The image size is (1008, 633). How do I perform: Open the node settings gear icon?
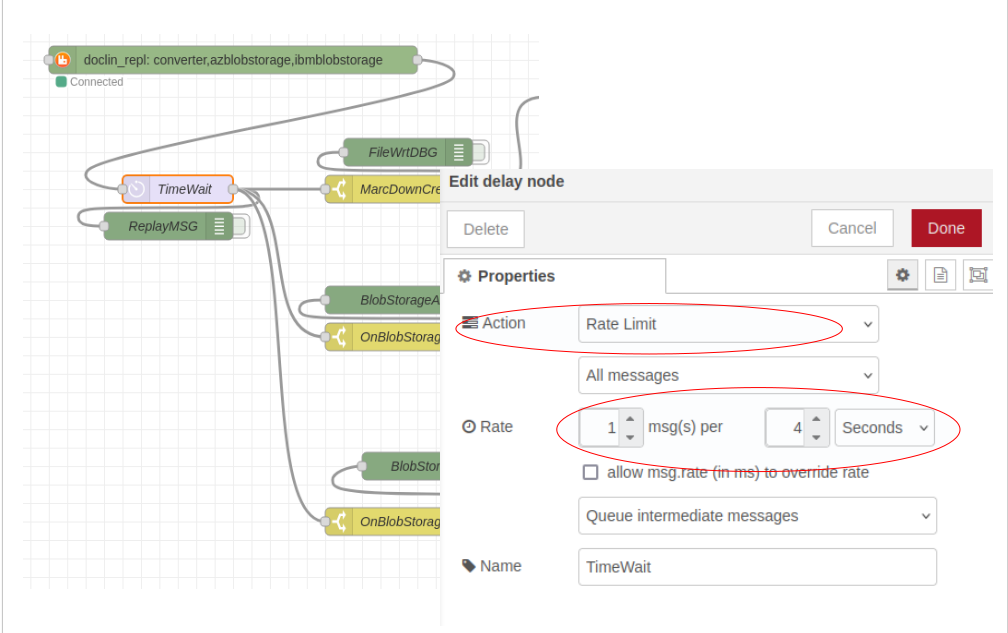point(902,275)
